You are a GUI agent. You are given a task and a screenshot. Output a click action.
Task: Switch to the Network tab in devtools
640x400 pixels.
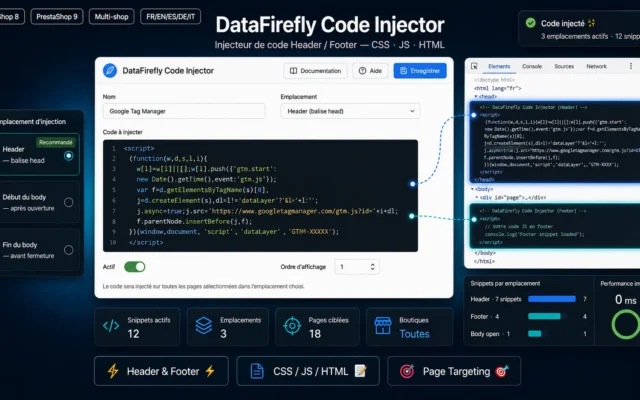pos(596,66)
